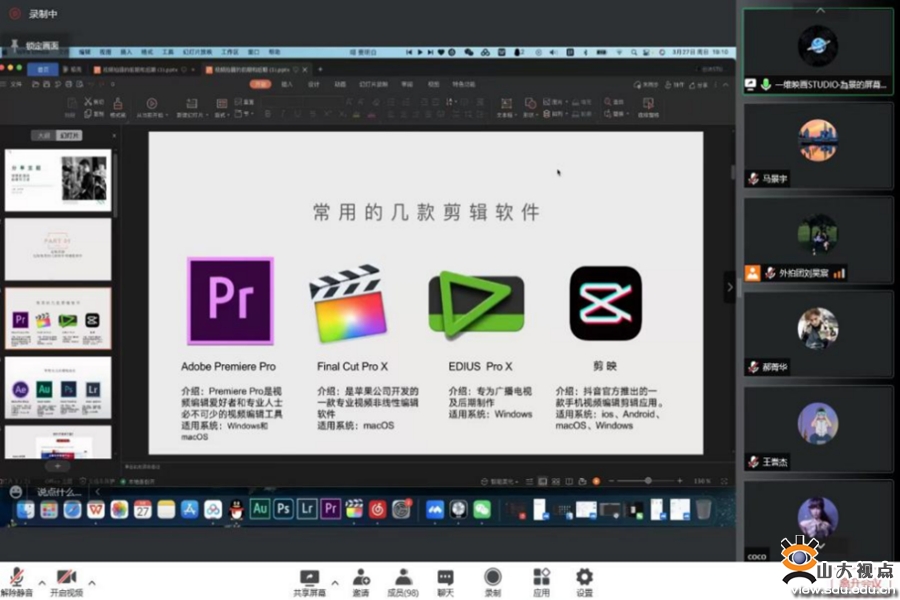
Task: Select the slide thumbnail with Pr icons
Action: [x=58, y=319]
